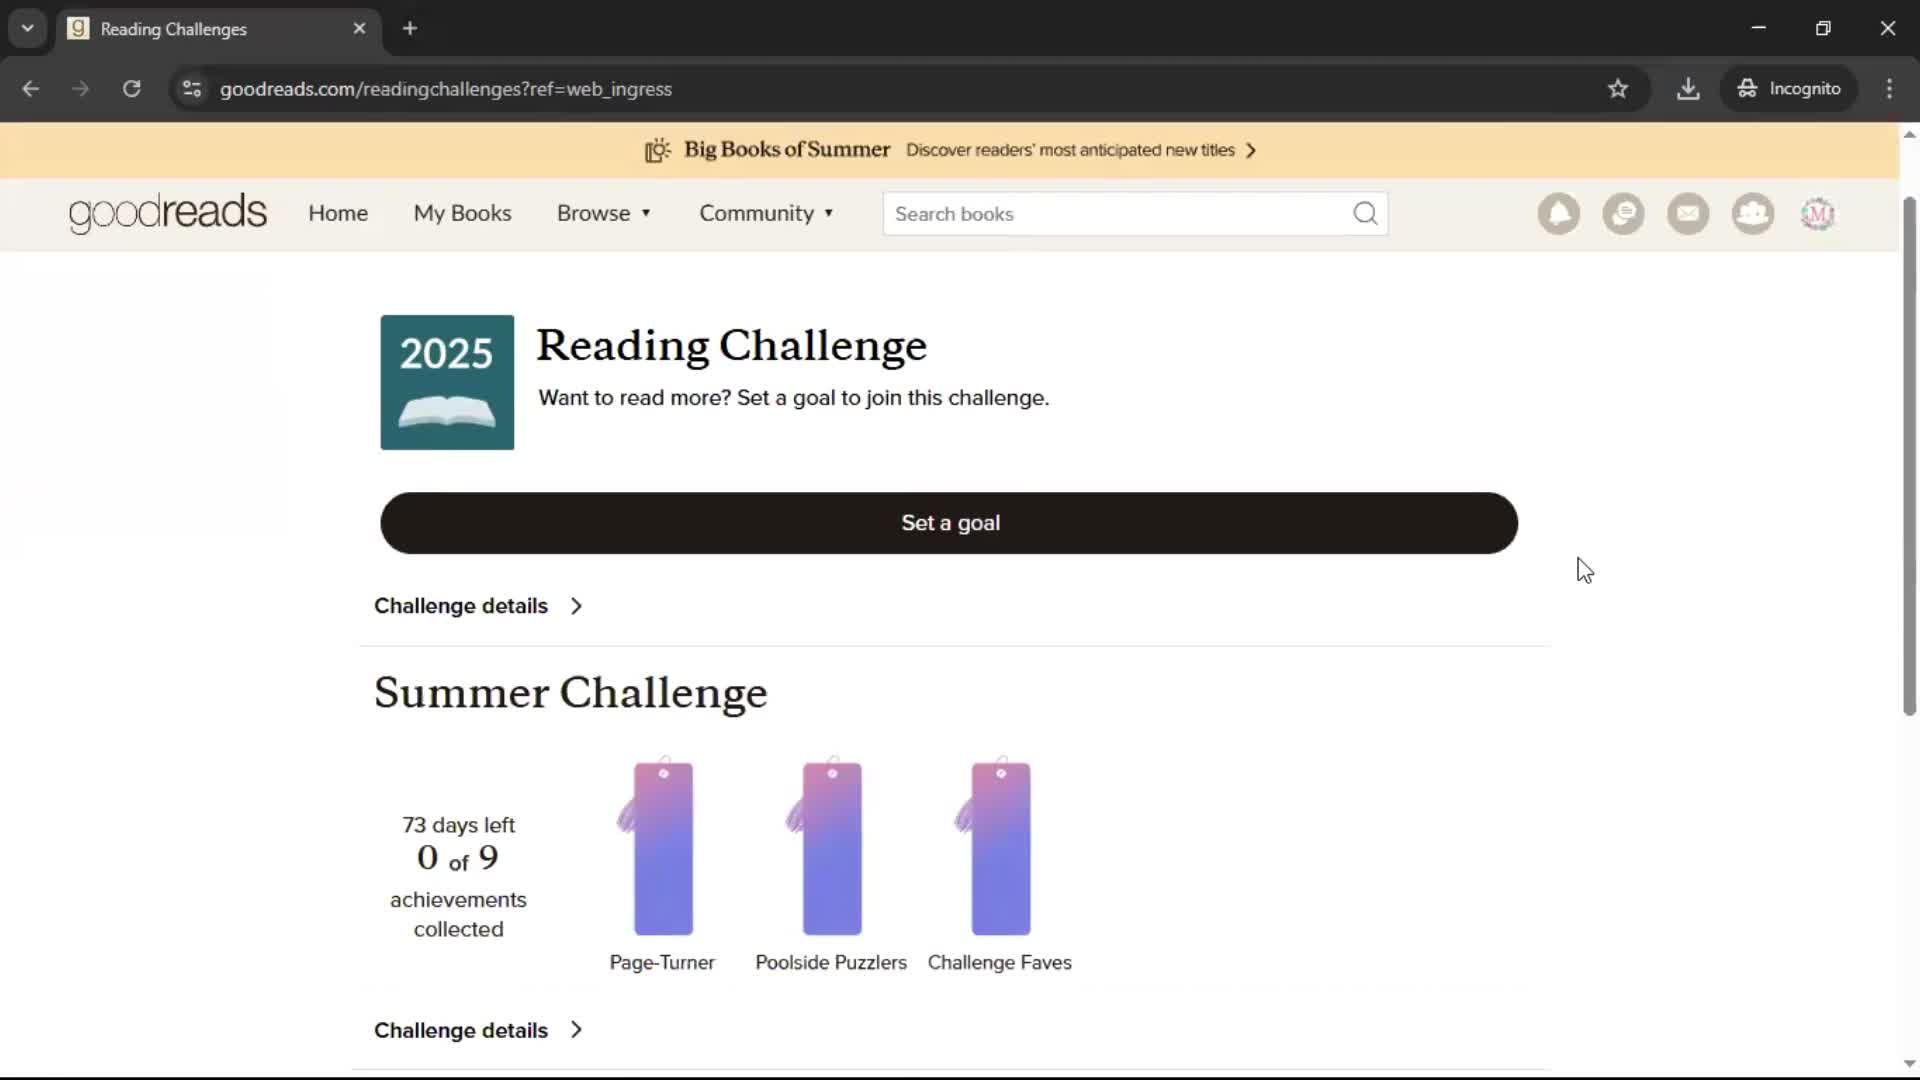Click the Set a goal button
Image resolution: width=1920 pixels, height=1080 pixels.
click(949, 523)
